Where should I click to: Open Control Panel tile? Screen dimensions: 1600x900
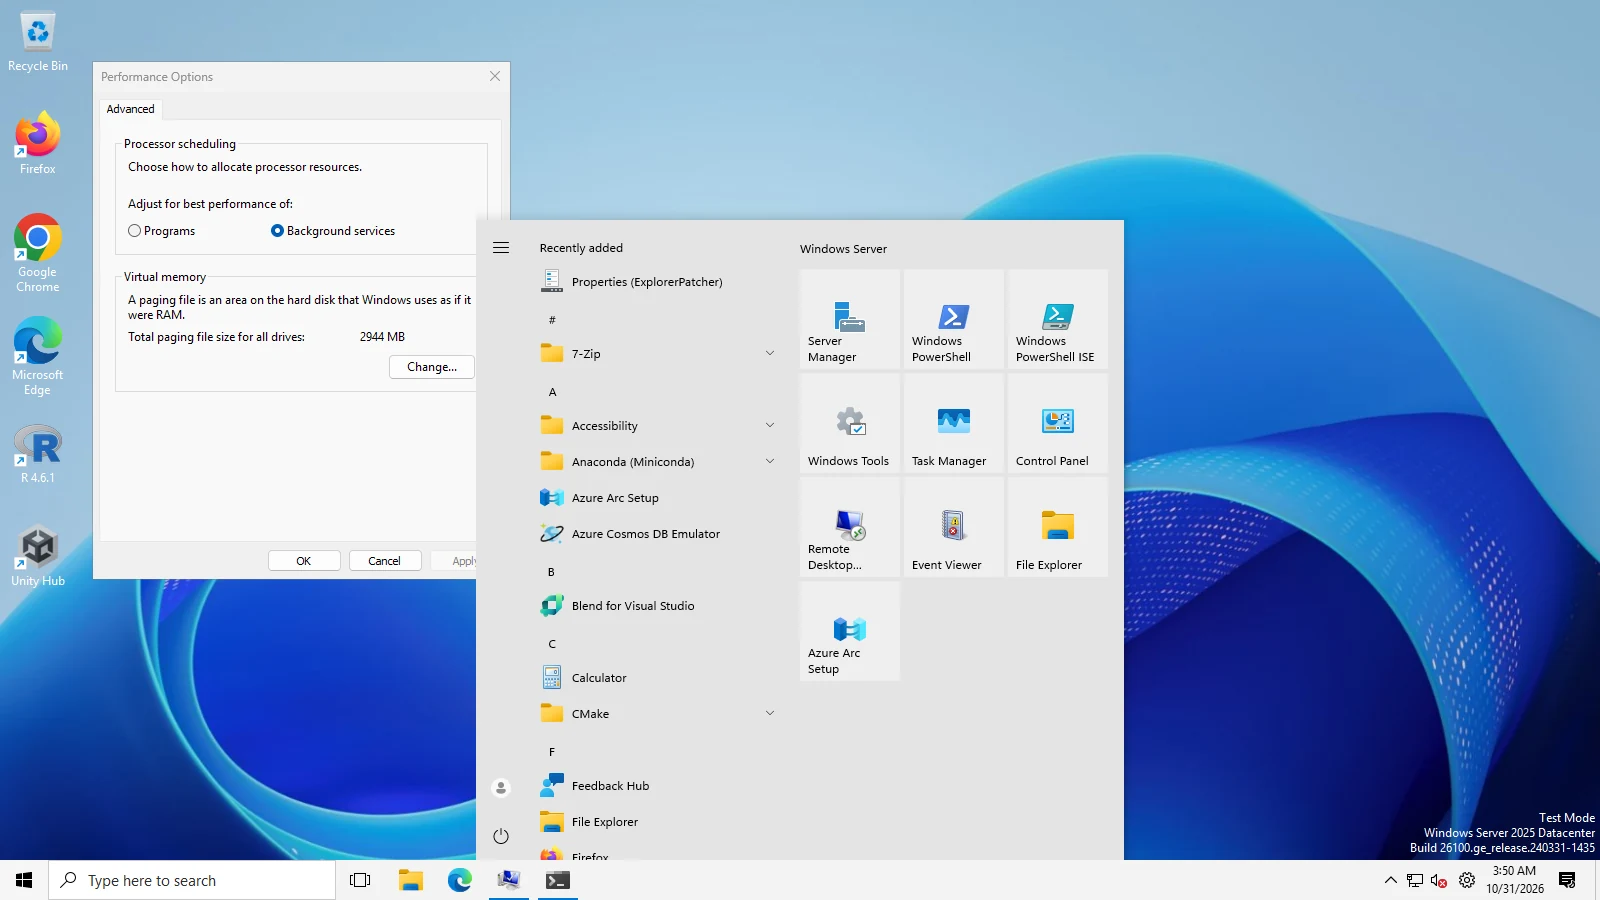(1058, 424)
